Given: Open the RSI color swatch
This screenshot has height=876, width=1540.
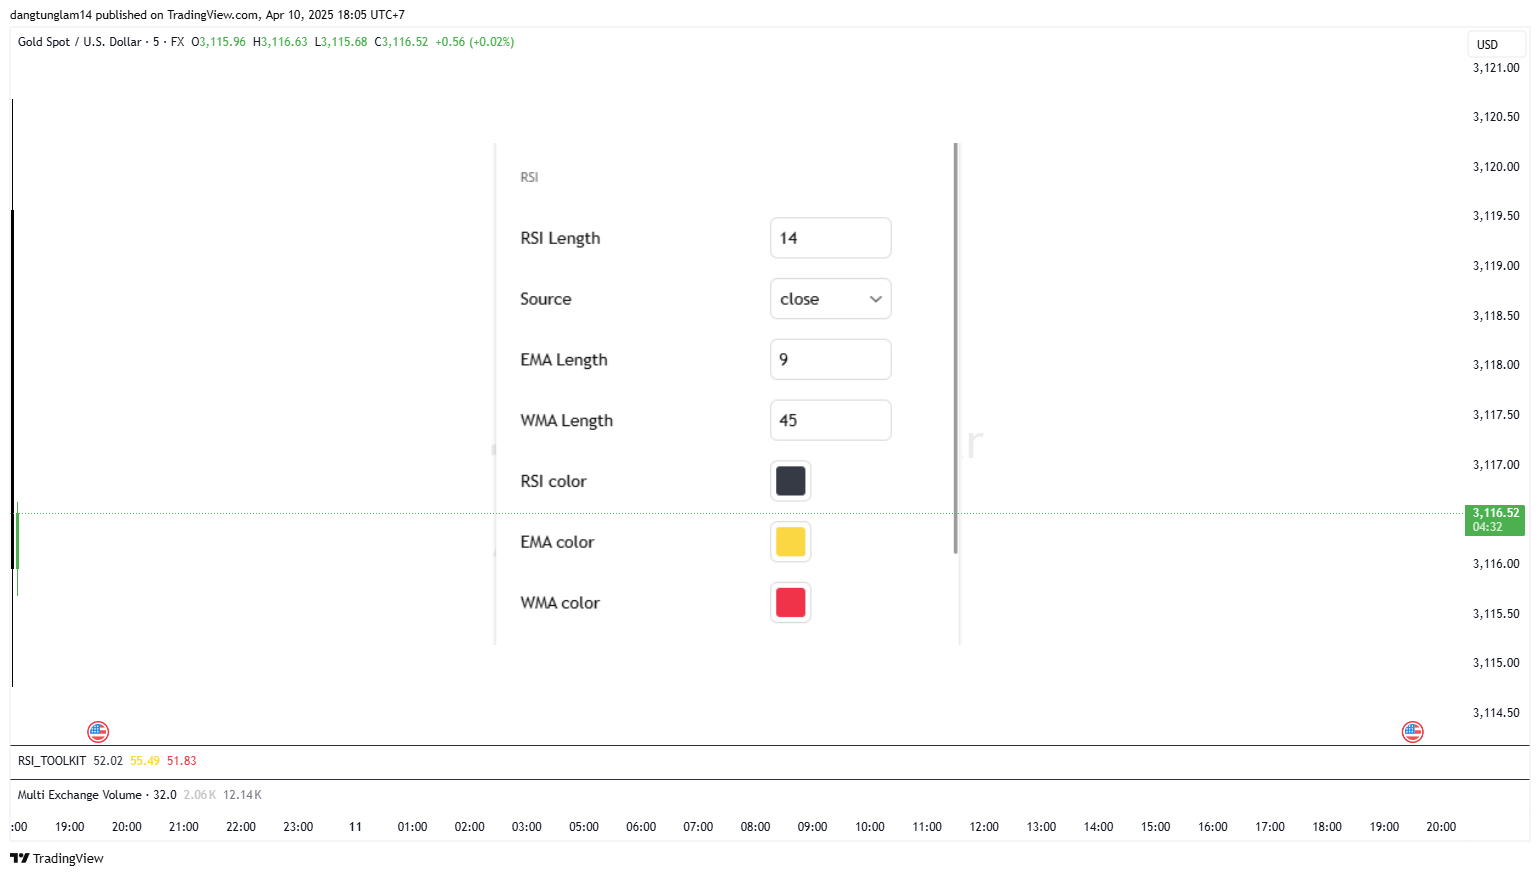Looking at the screenshot, I should pos(790,481).
